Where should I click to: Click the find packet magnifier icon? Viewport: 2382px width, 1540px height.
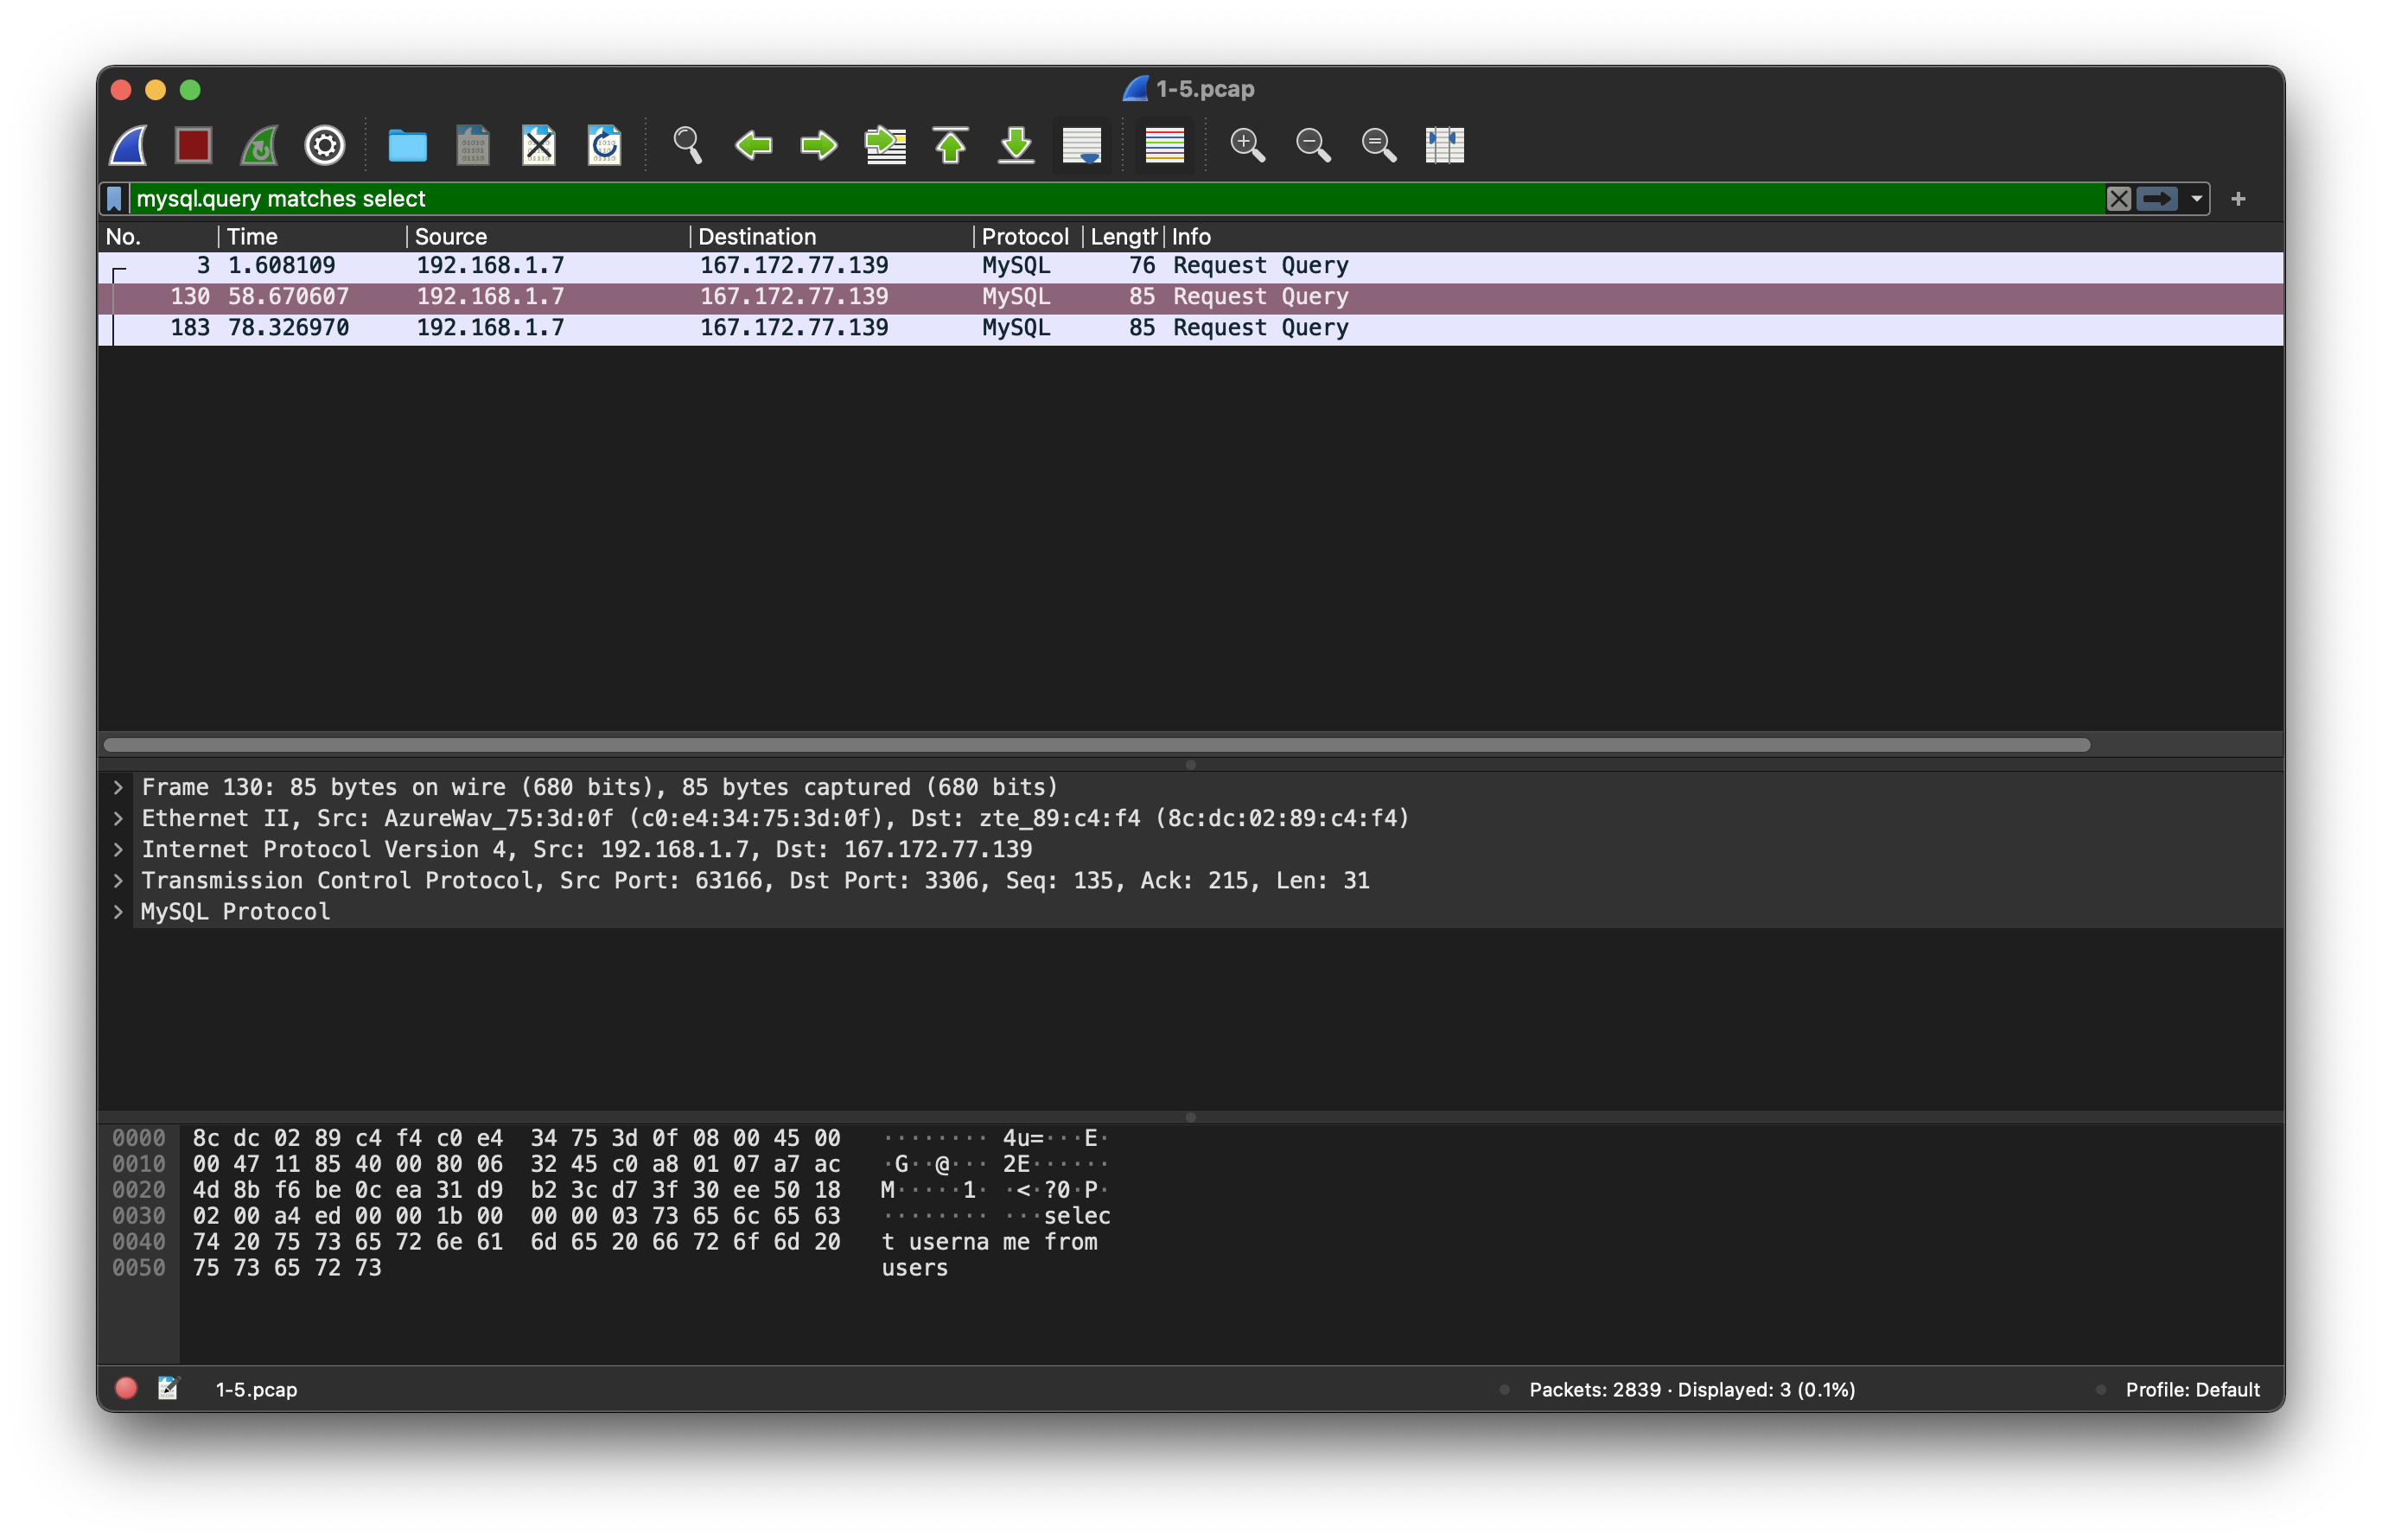pos(687,146)
